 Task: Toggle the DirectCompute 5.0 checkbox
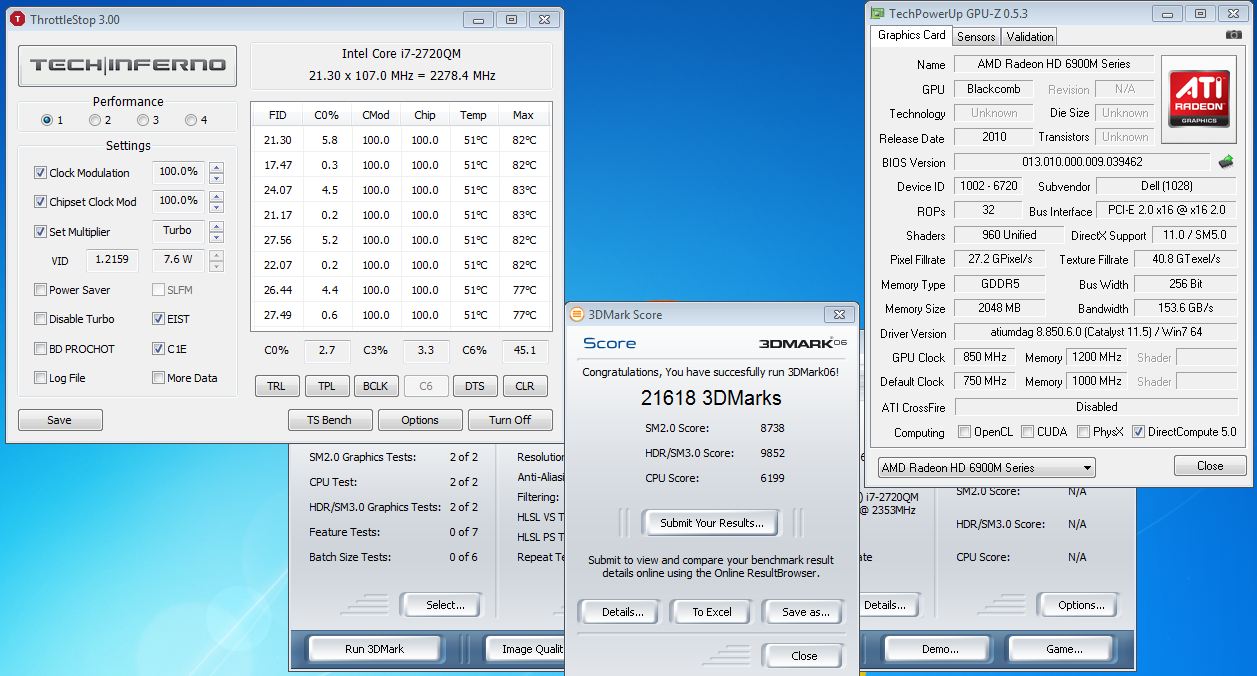tap(1138, 432)
